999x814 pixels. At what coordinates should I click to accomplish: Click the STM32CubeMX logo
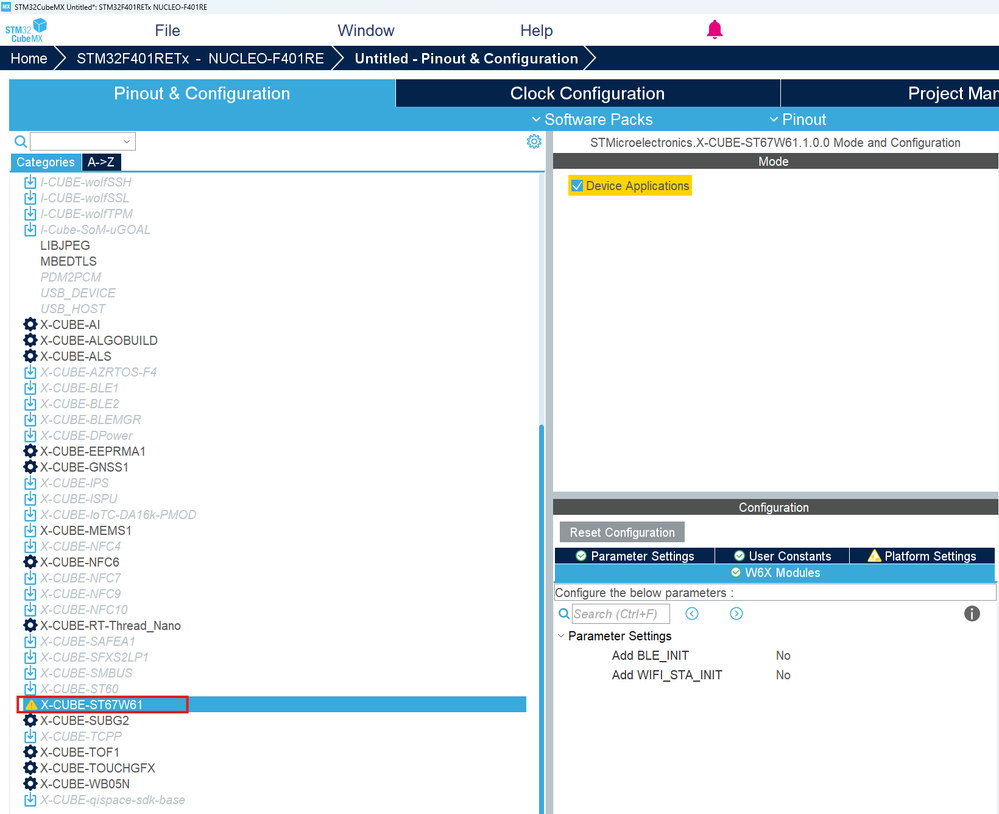(26, 30)
